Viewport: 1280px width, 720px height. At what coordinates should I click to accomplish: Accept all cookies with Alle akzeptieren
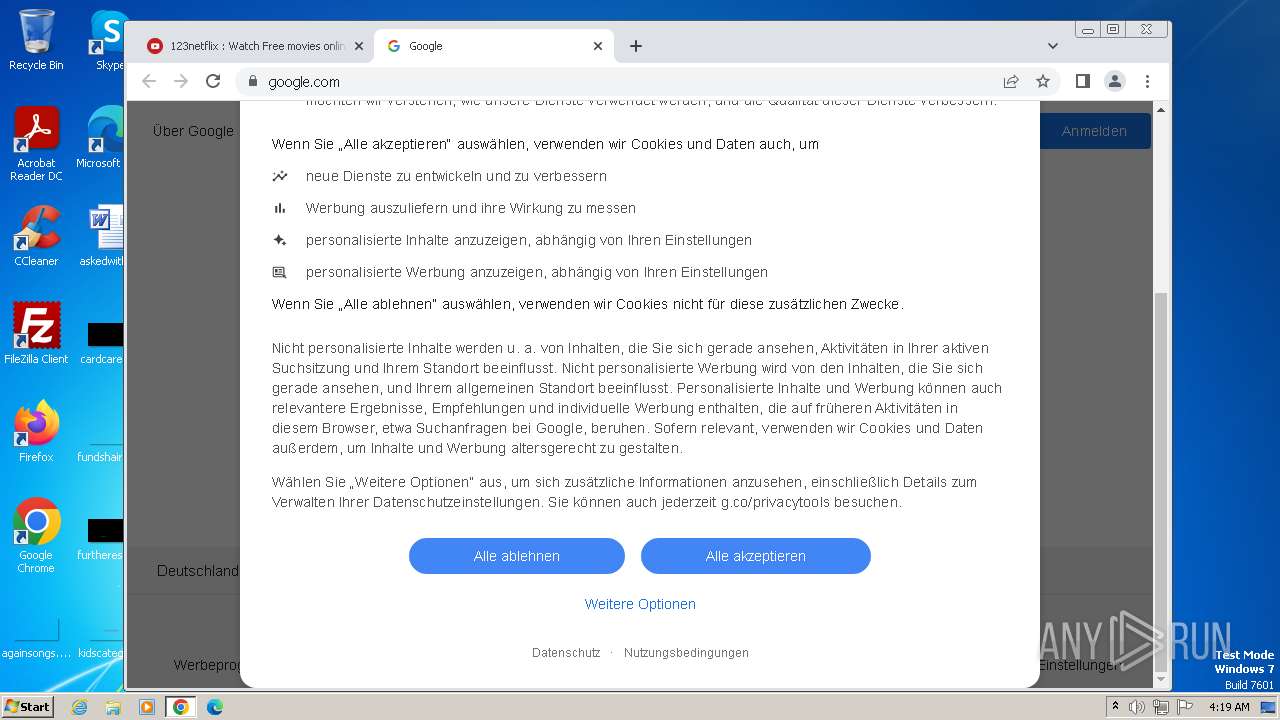[755, 556]
